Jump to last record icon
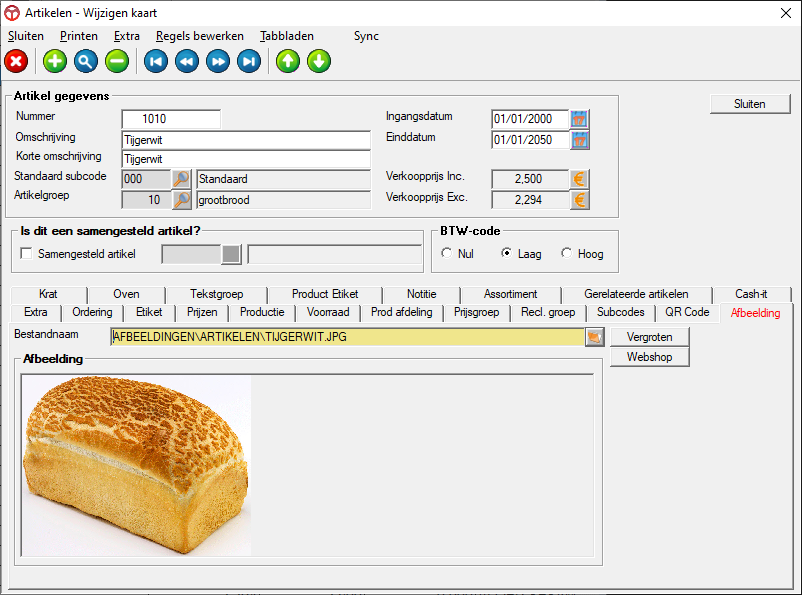This screenshot has width=802, height=595. click(249, 61)
